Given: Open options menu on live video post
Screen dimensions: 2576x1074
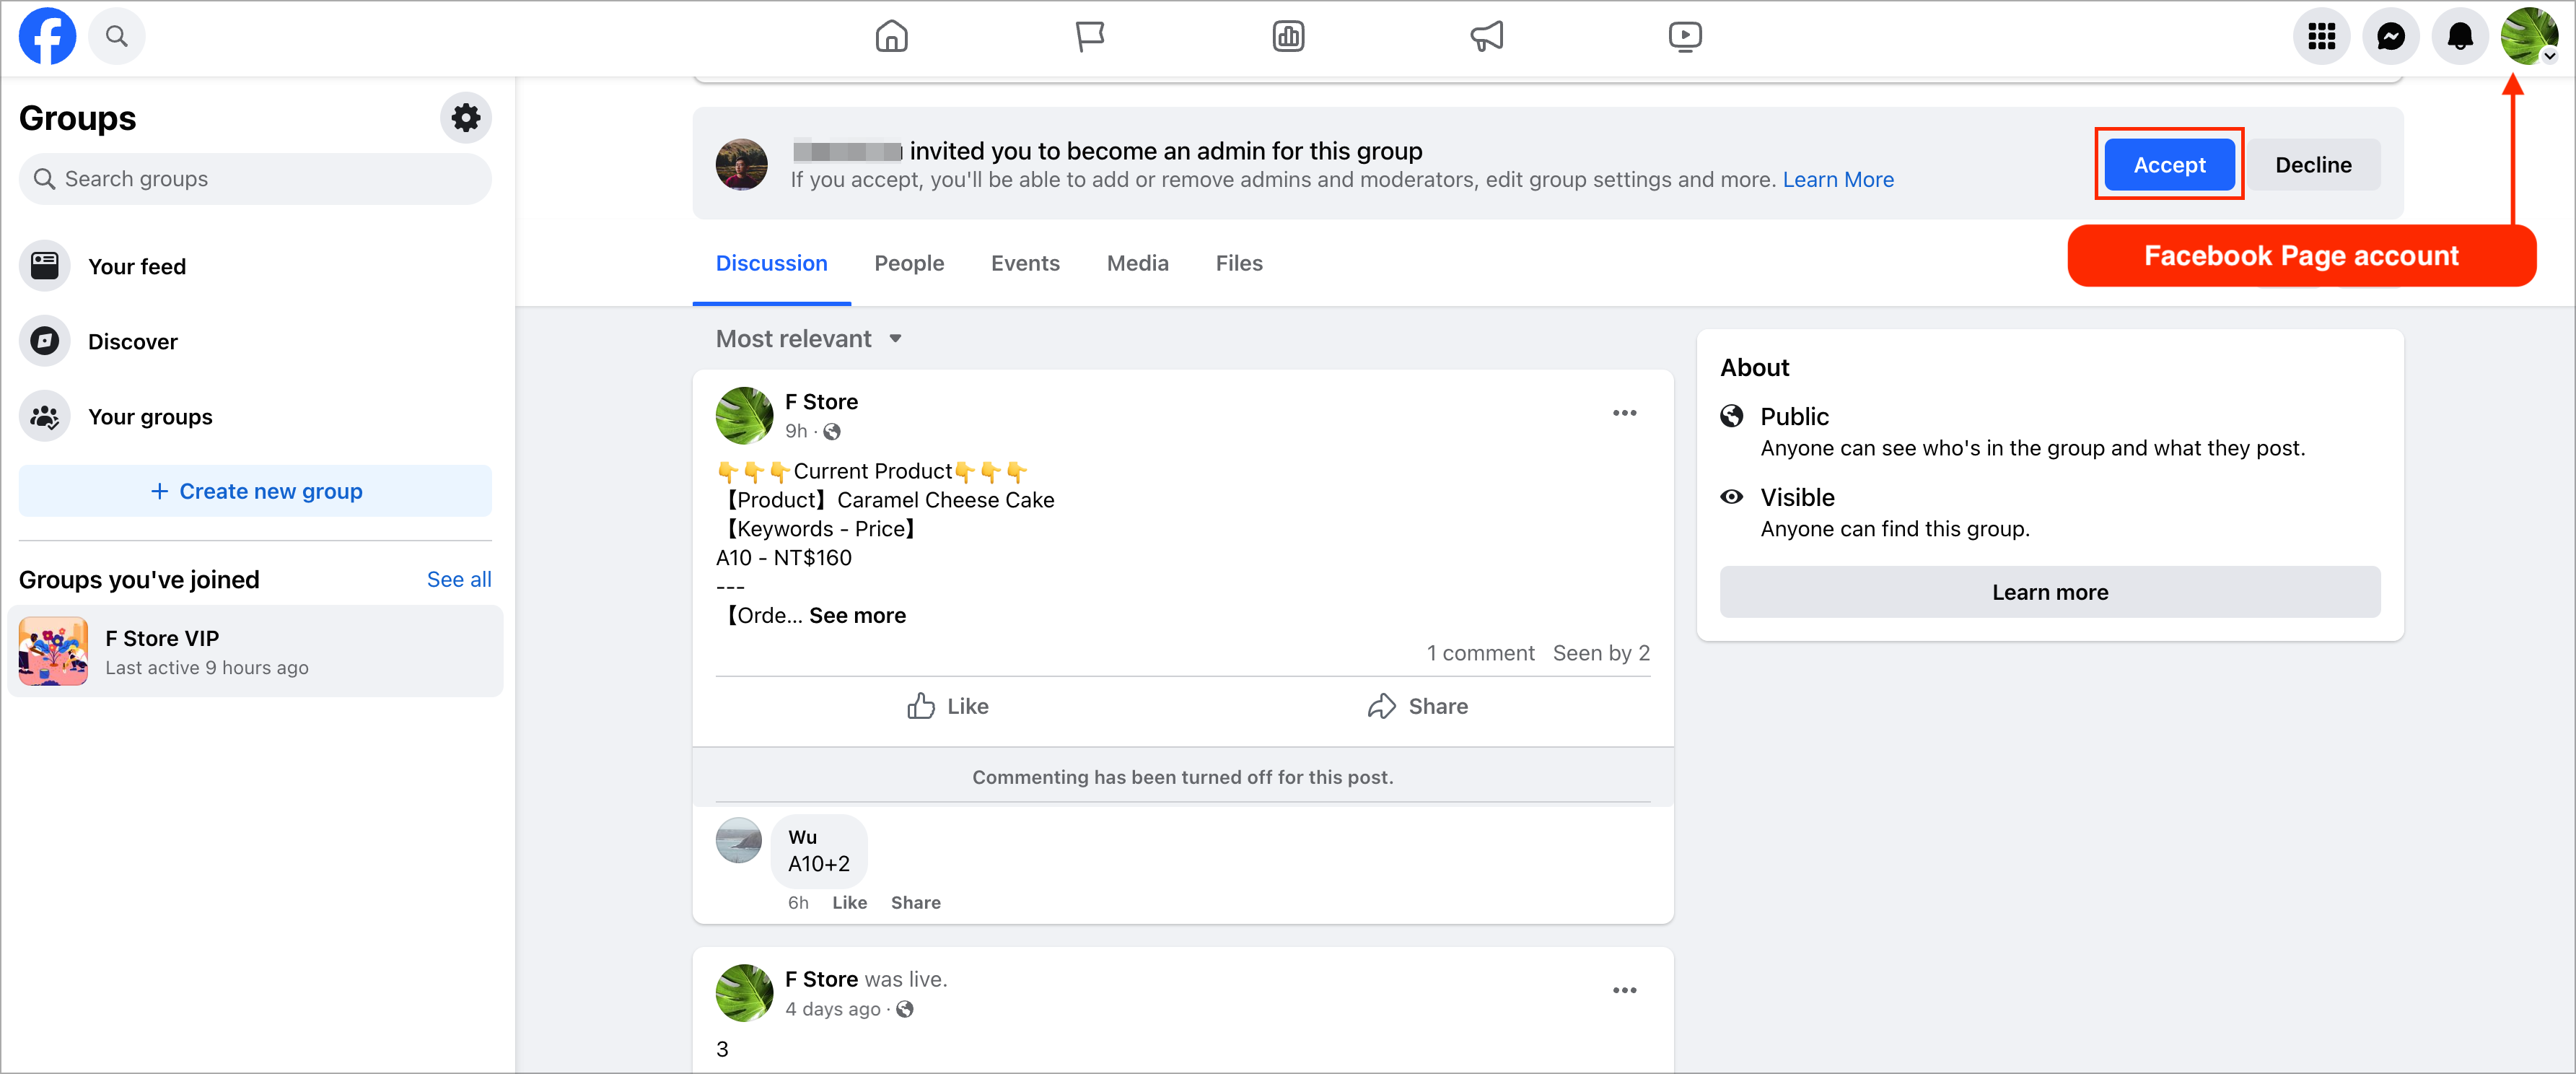Looking at the screenshot, I should (1624, 991).
